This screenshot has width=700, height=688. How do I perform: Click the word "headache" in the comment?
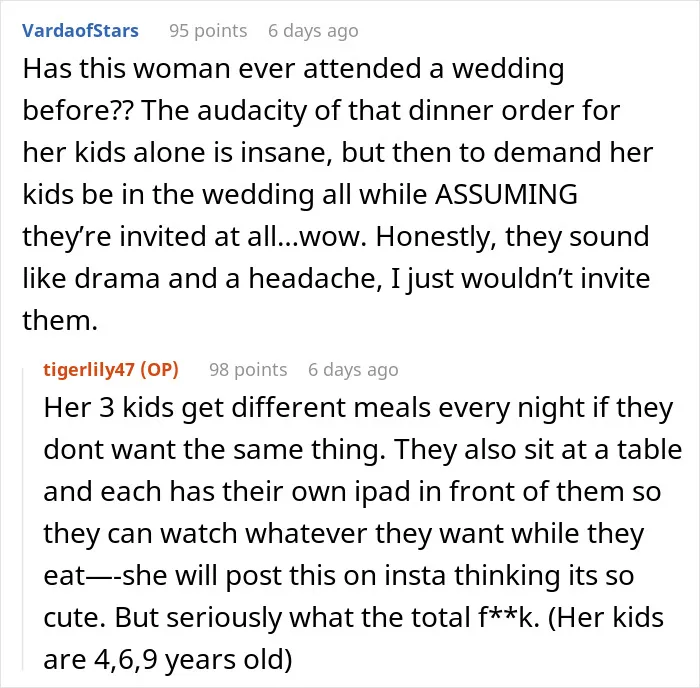click(x=315, y=279)
